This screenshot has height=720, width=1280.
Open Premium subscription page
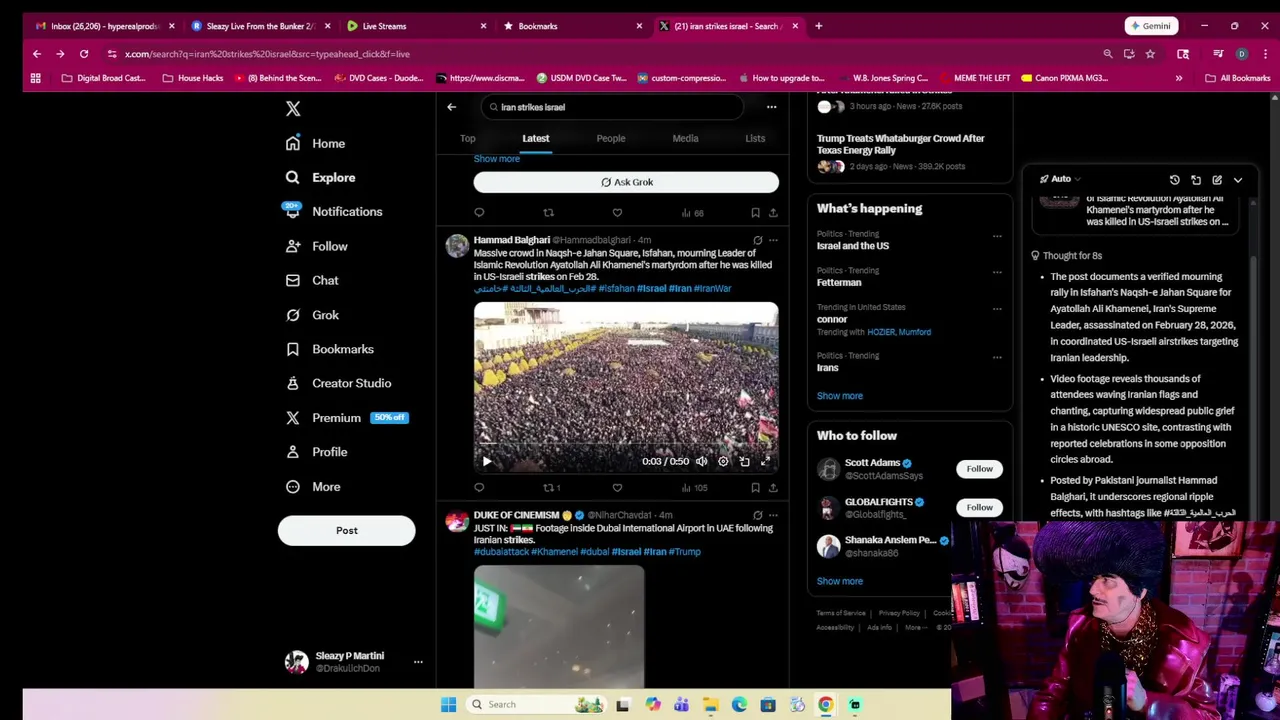tap(346, 418)
